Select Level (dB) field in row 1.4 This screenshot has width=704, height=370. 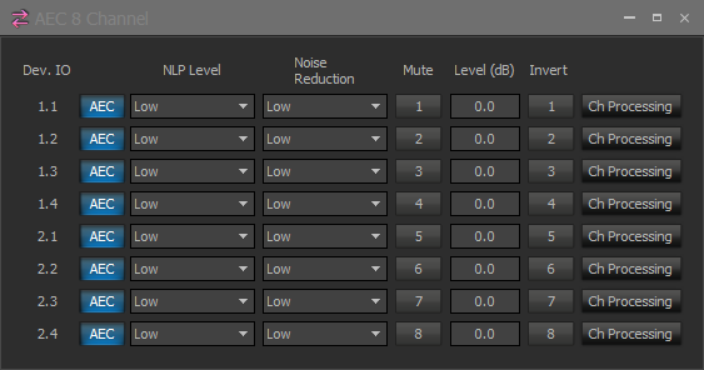pyautogui.click(x=485, y=204)
